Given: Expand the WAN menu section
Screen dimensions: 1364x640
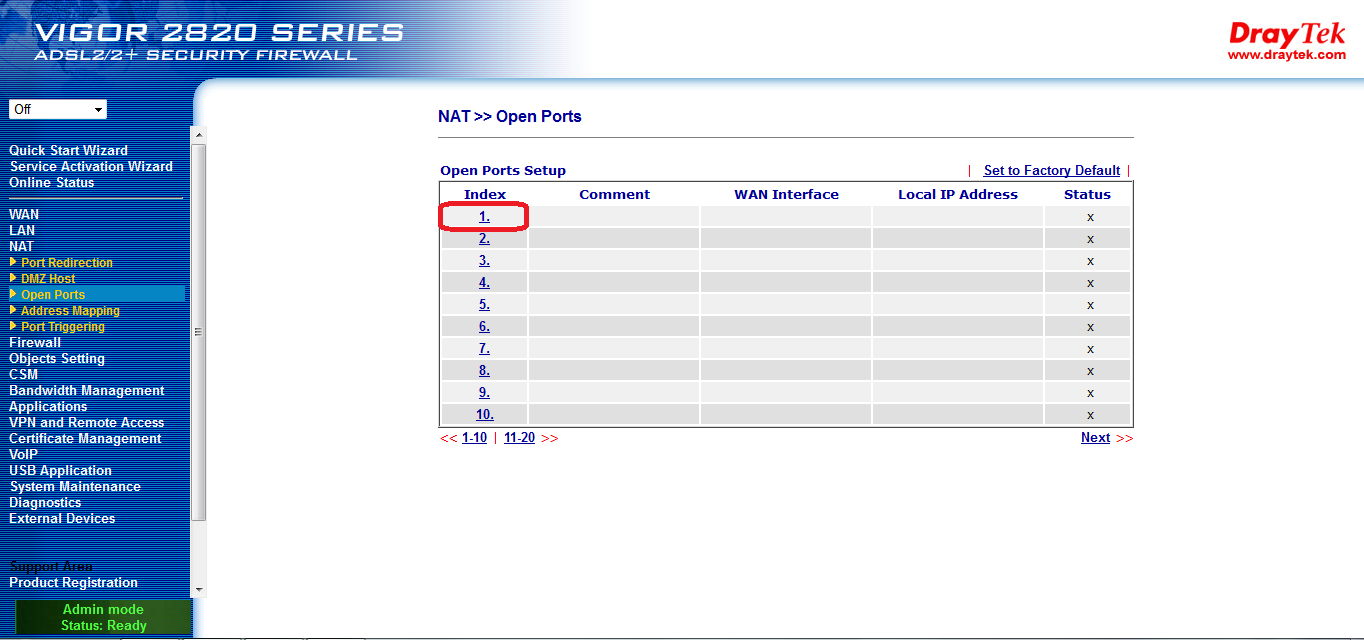Looking at the screenshot, I should 24,214.
